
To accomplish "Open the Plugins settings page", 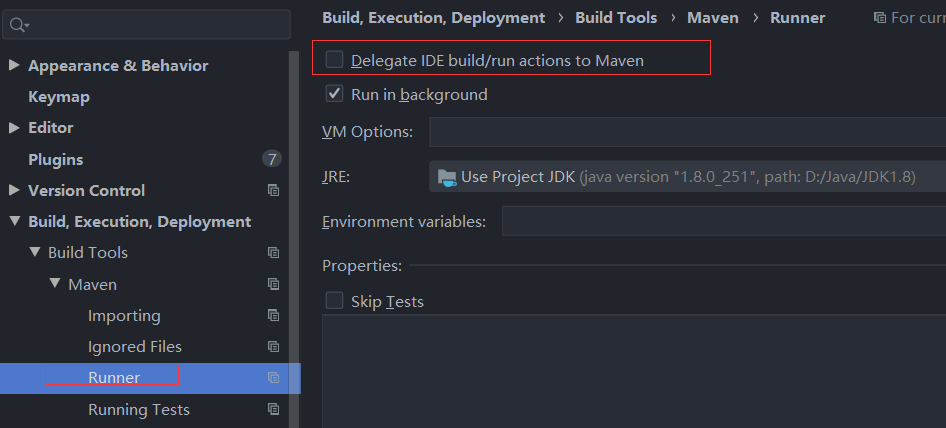I will [x=55, y=159].
